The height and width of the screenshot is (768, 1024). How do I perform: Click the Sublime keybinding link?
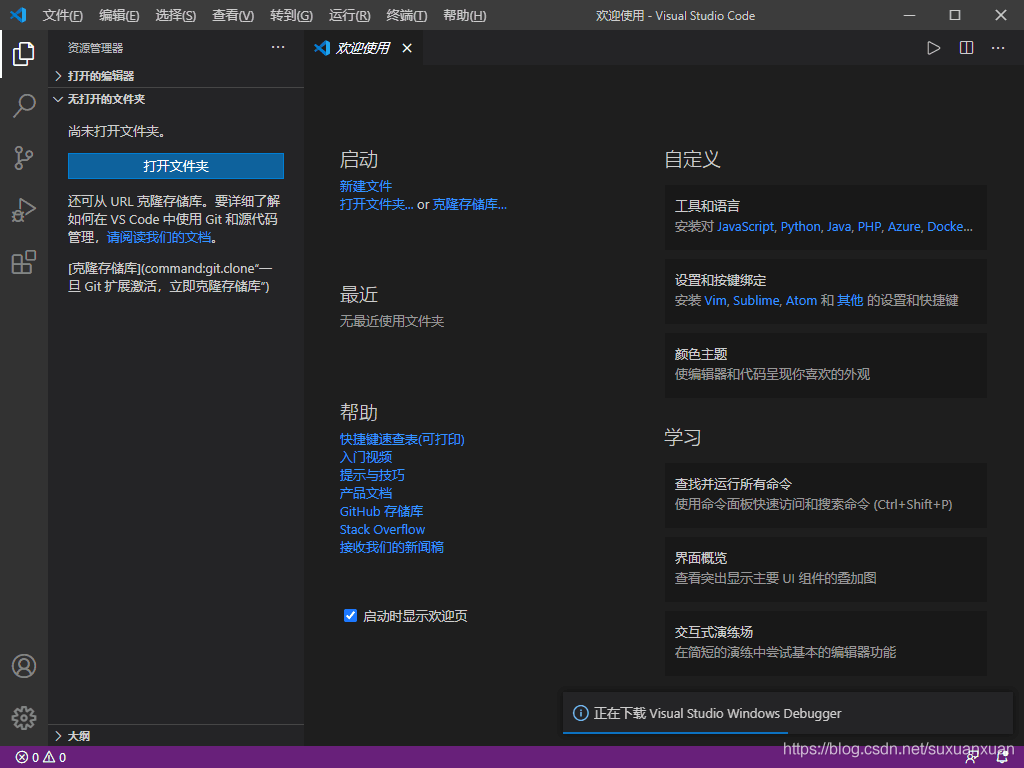tap(756, 300)
